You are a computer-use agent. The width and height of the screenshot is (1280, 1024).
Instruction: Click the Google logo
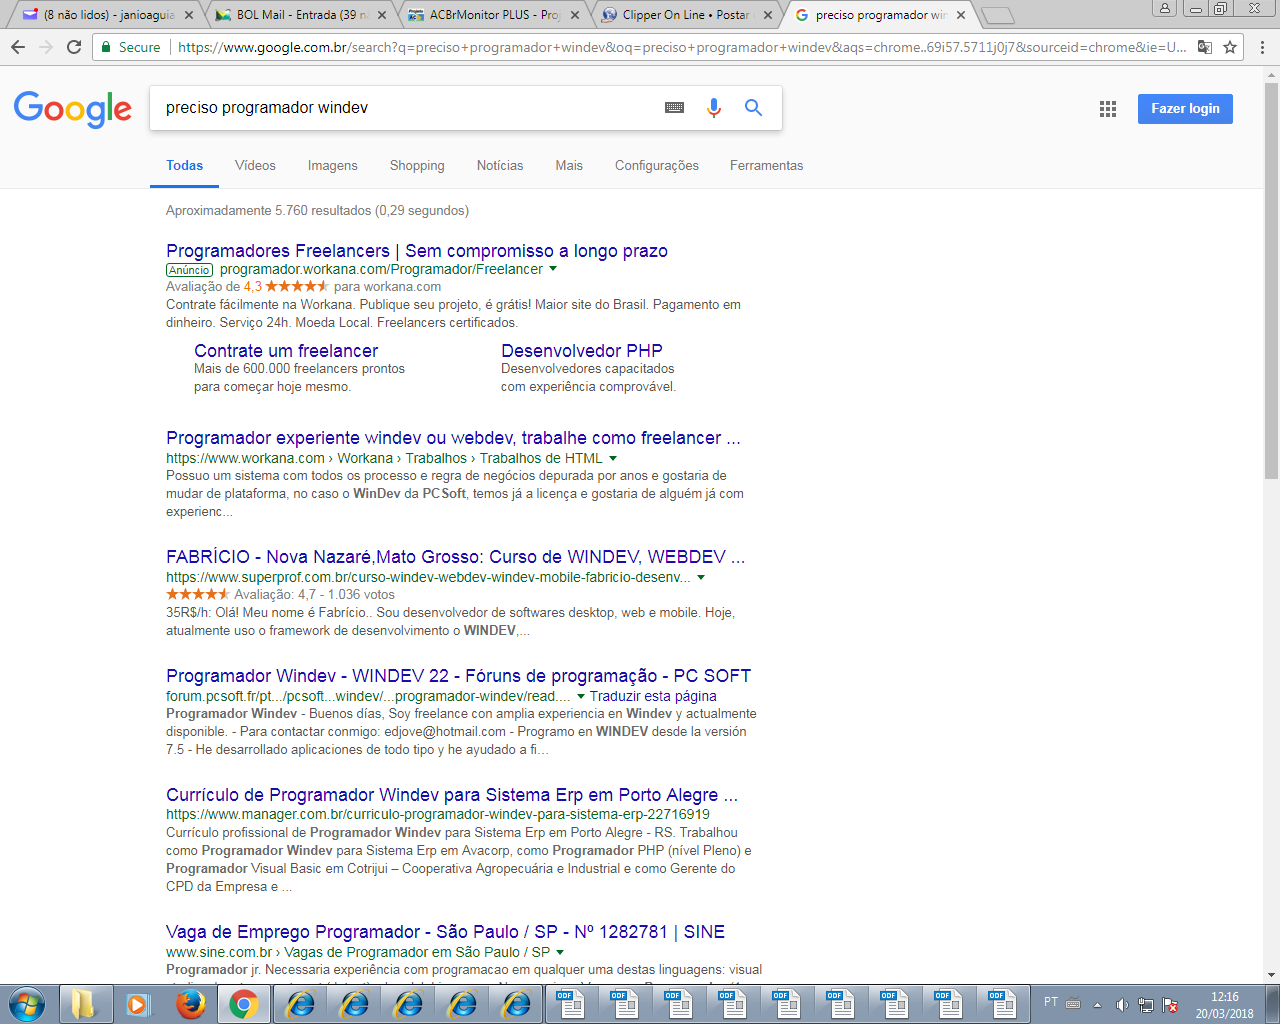(x=73, y=109)
